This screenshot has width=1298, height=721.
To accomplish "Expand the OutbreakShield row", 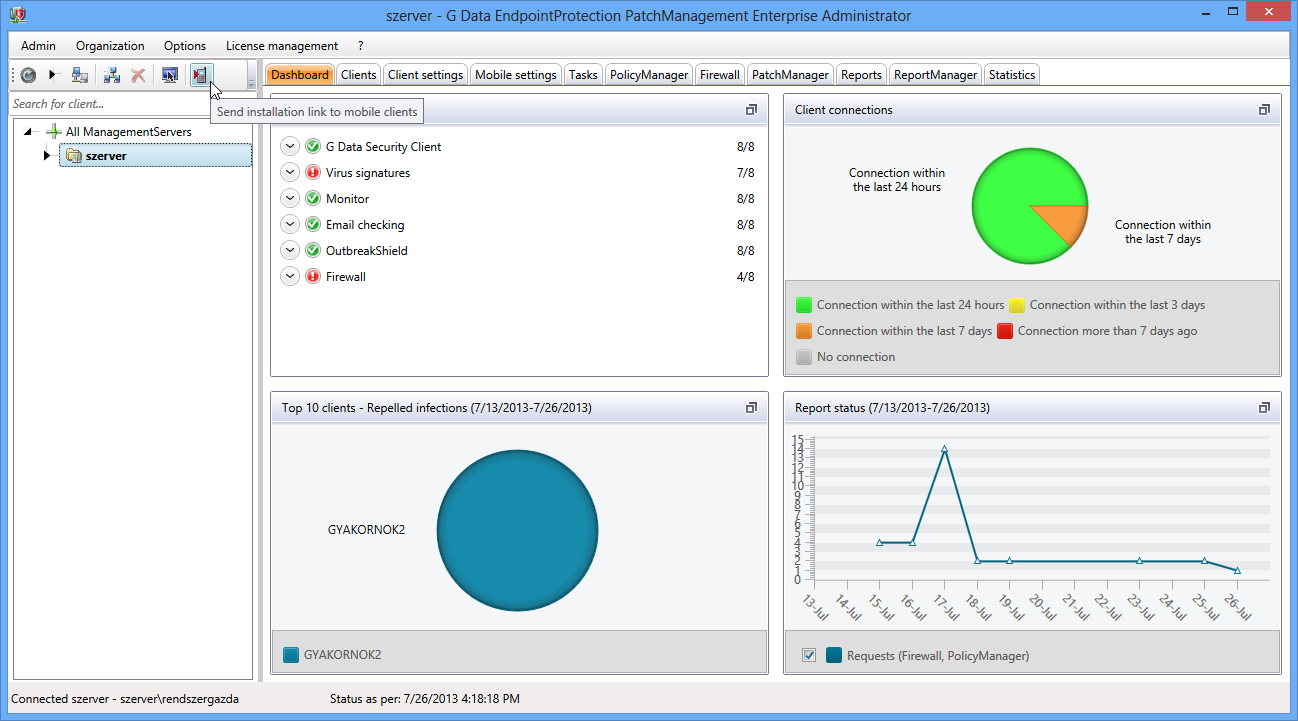I will coord(290,251).
